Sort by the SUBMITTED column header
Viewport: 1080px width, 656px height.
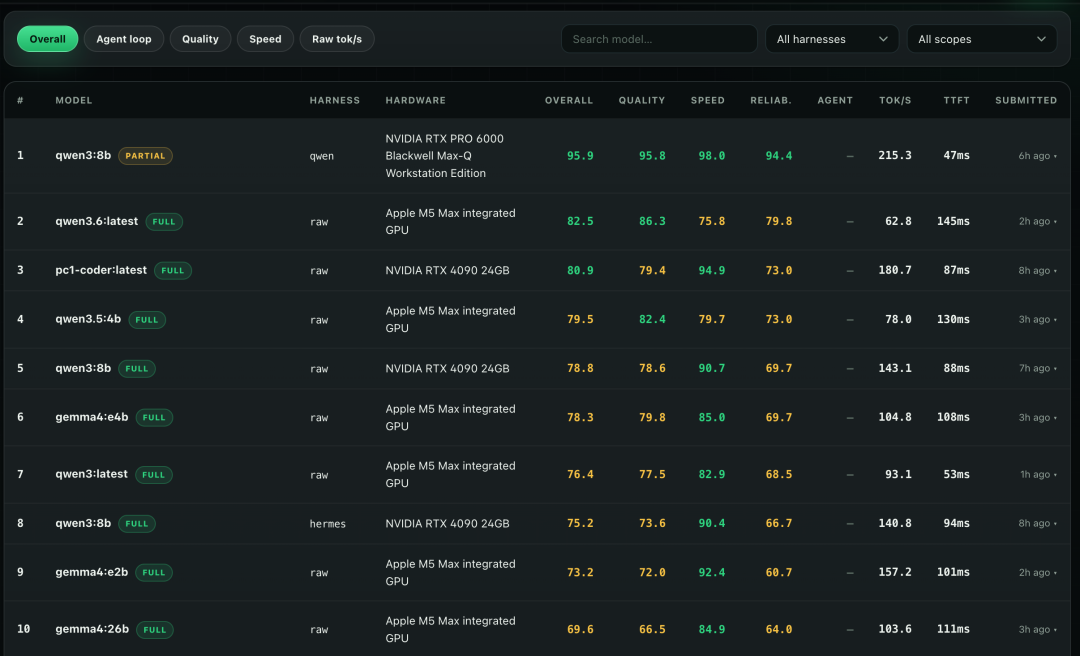(x=1026, y=101)
